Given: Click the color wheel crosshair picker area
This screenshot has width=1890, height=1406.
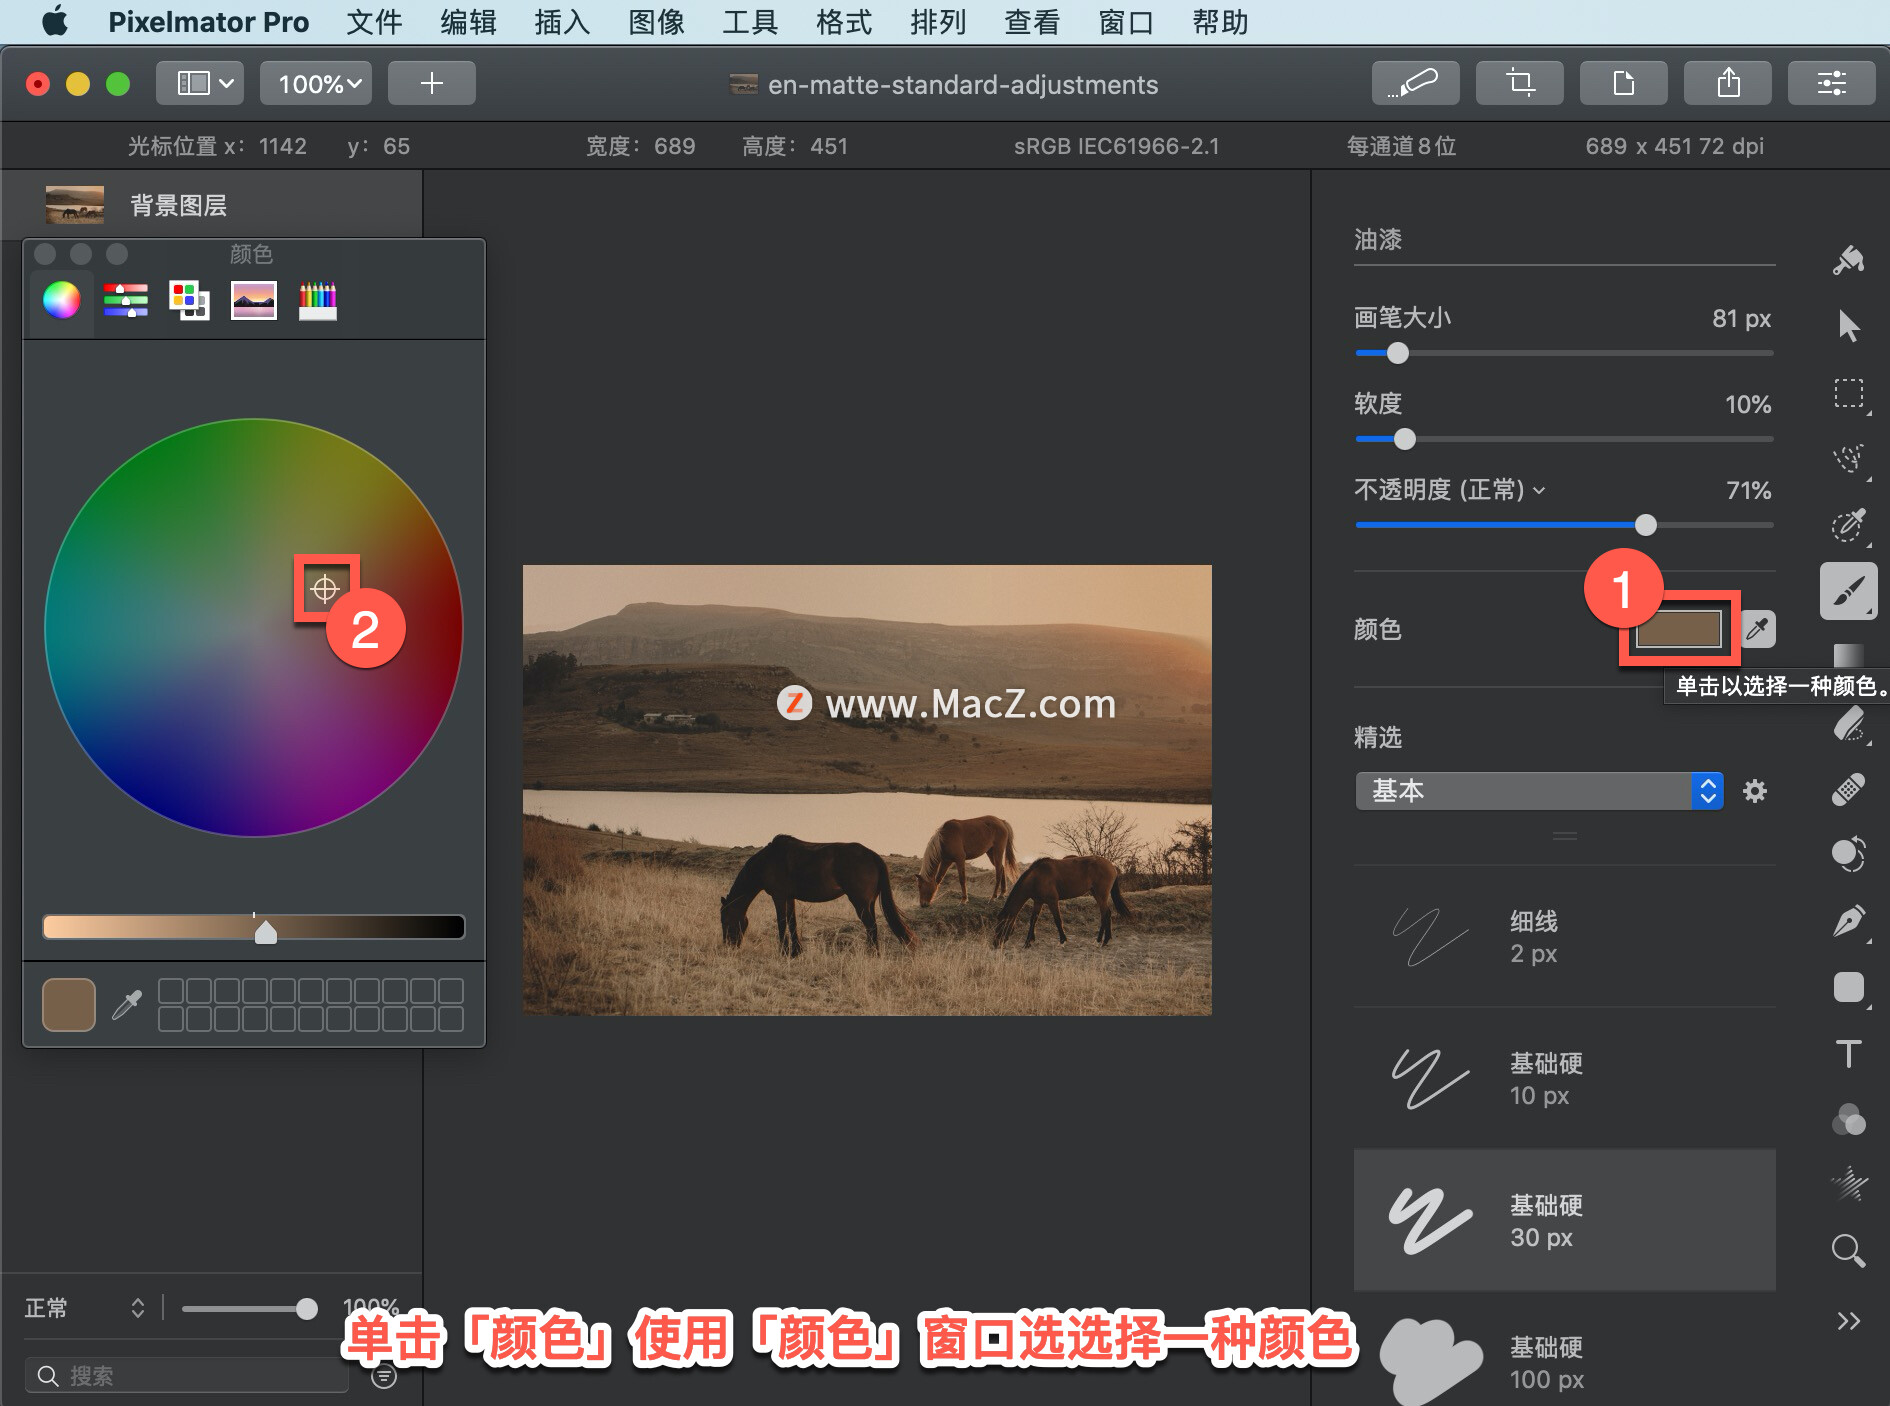Looking at the screenshot, I should (325, 589).
